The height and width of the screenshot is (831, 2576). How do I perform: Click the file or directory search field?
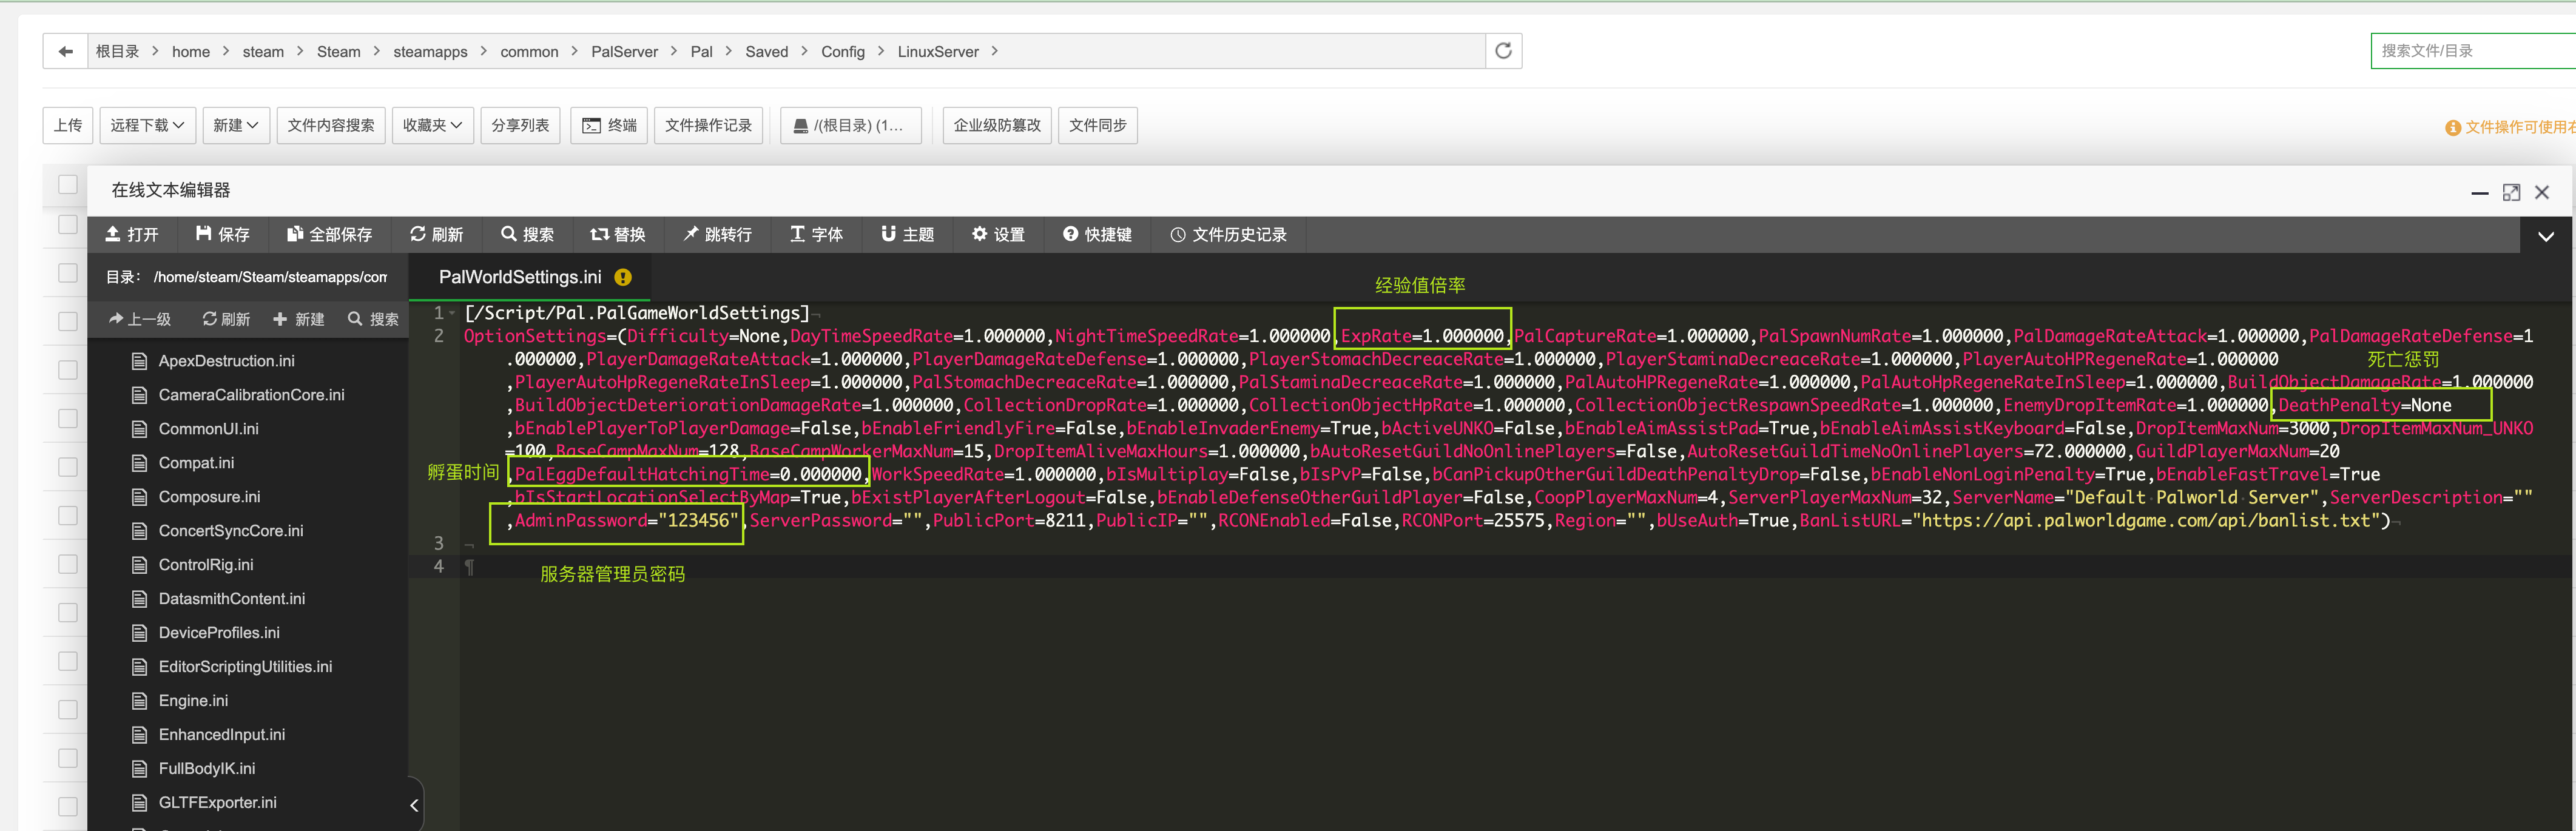pyautogui.click(x=2470, y=51)
